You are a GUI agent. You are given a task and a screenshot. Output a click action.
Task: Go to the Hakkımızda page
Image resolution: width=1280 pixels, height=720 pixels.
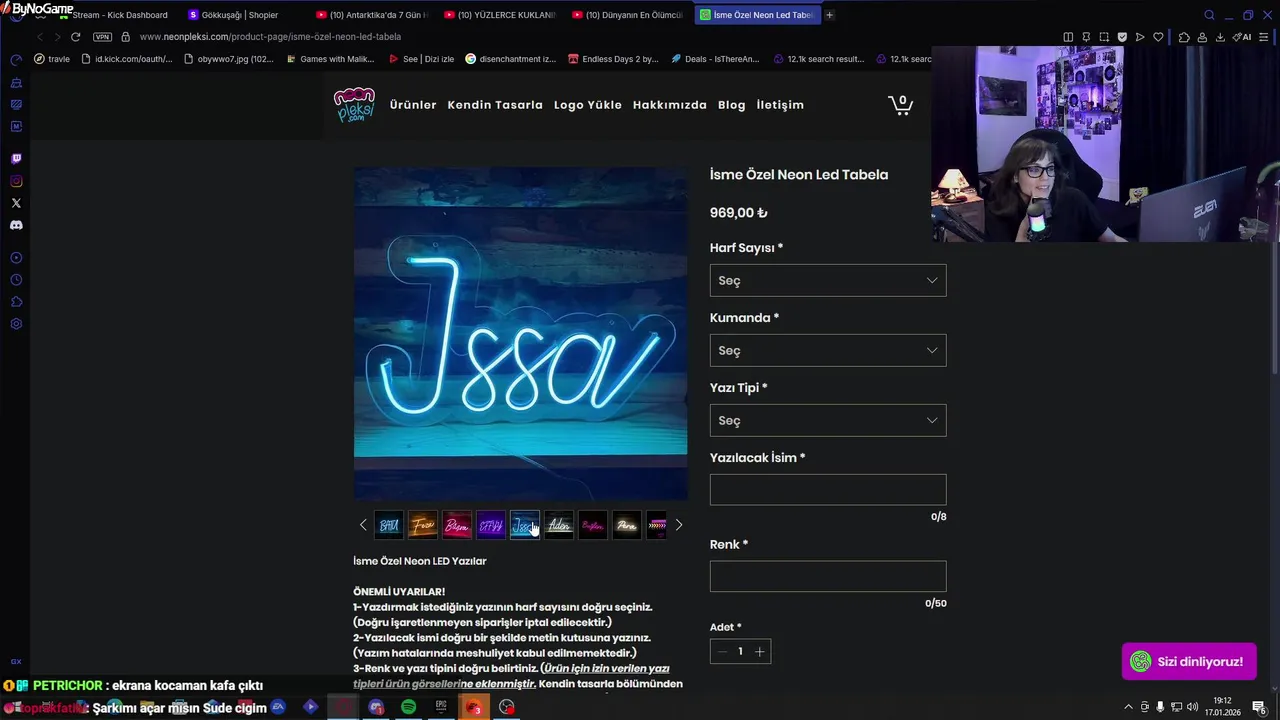pos(670,105)
